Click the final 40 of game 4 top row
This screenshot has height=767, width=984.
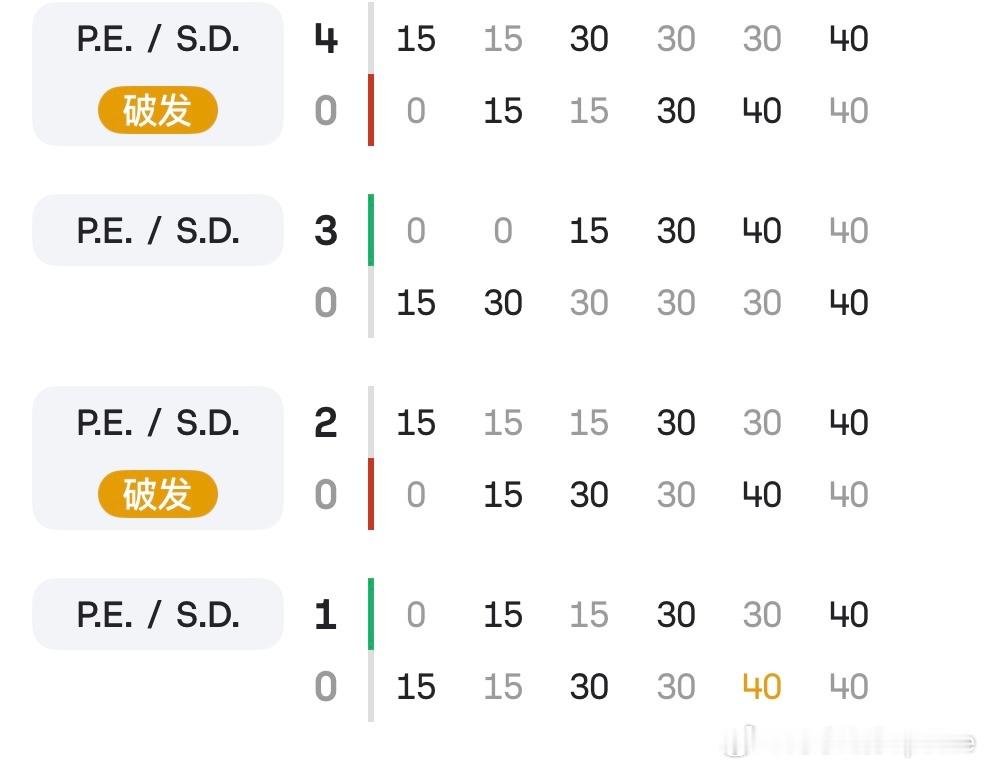[x=848, y=40]
